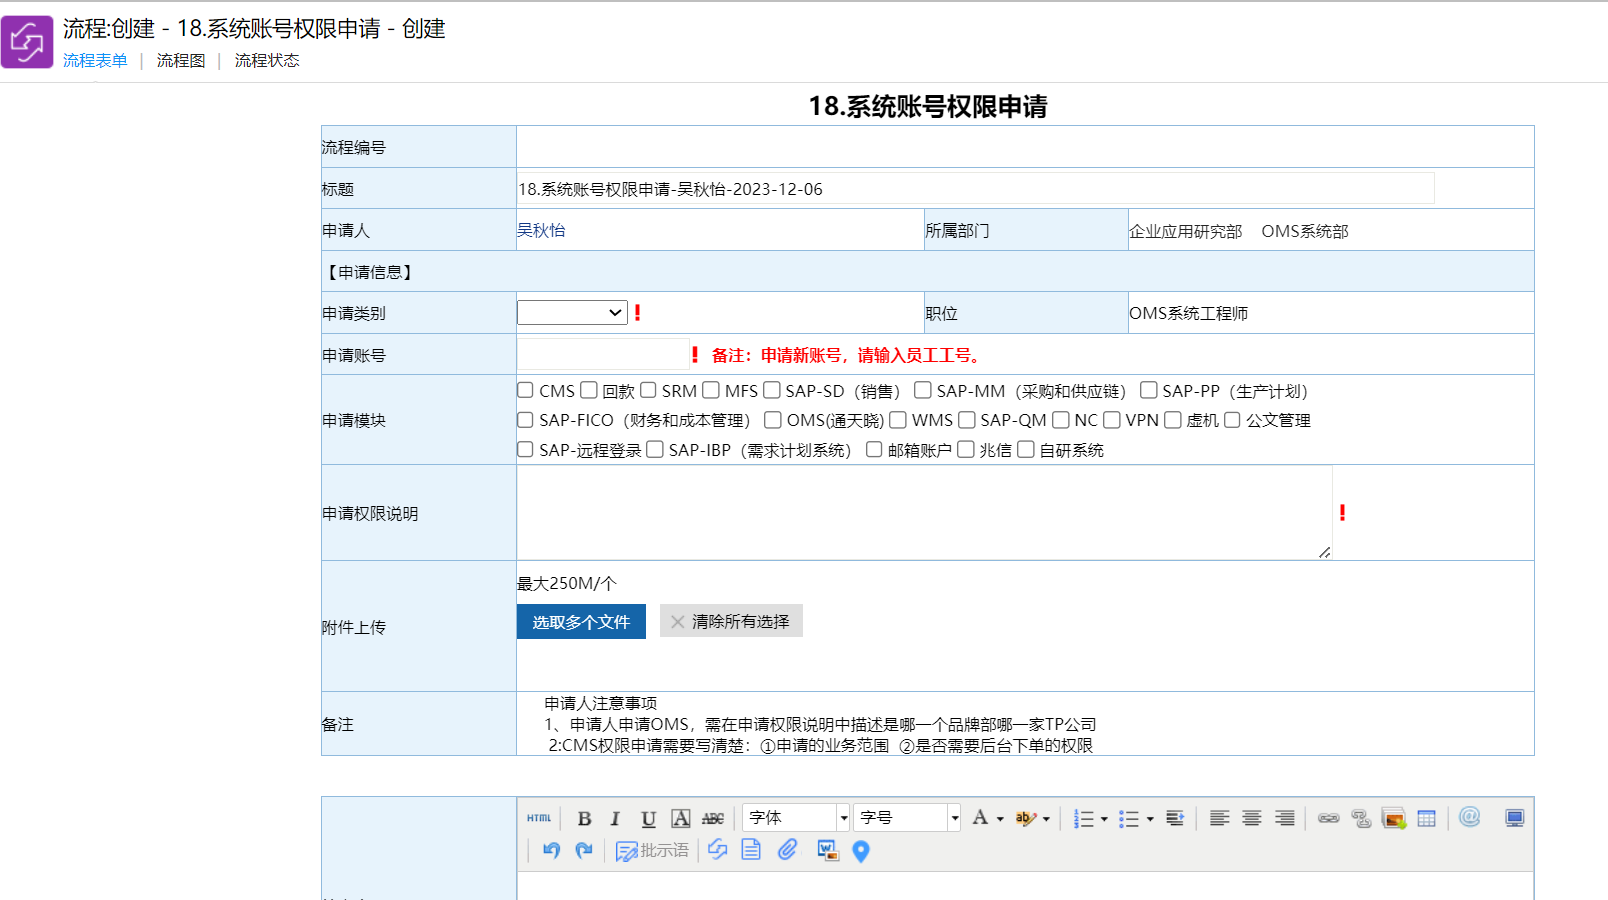Apply bold formatting in editor

pos(584,818)
